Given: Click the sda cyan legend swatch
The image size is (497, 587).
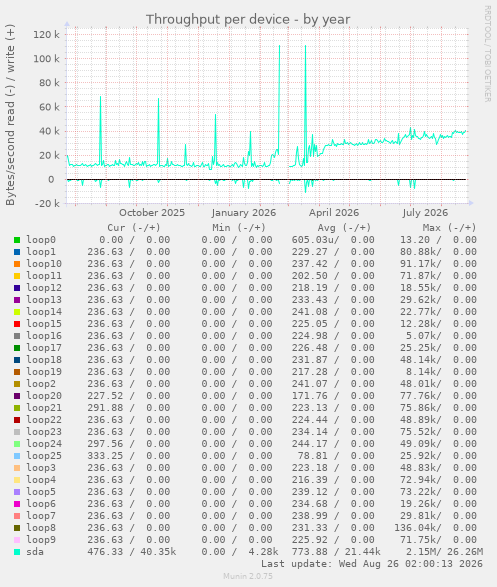Looking at the screenshot, I should point(17,552).
